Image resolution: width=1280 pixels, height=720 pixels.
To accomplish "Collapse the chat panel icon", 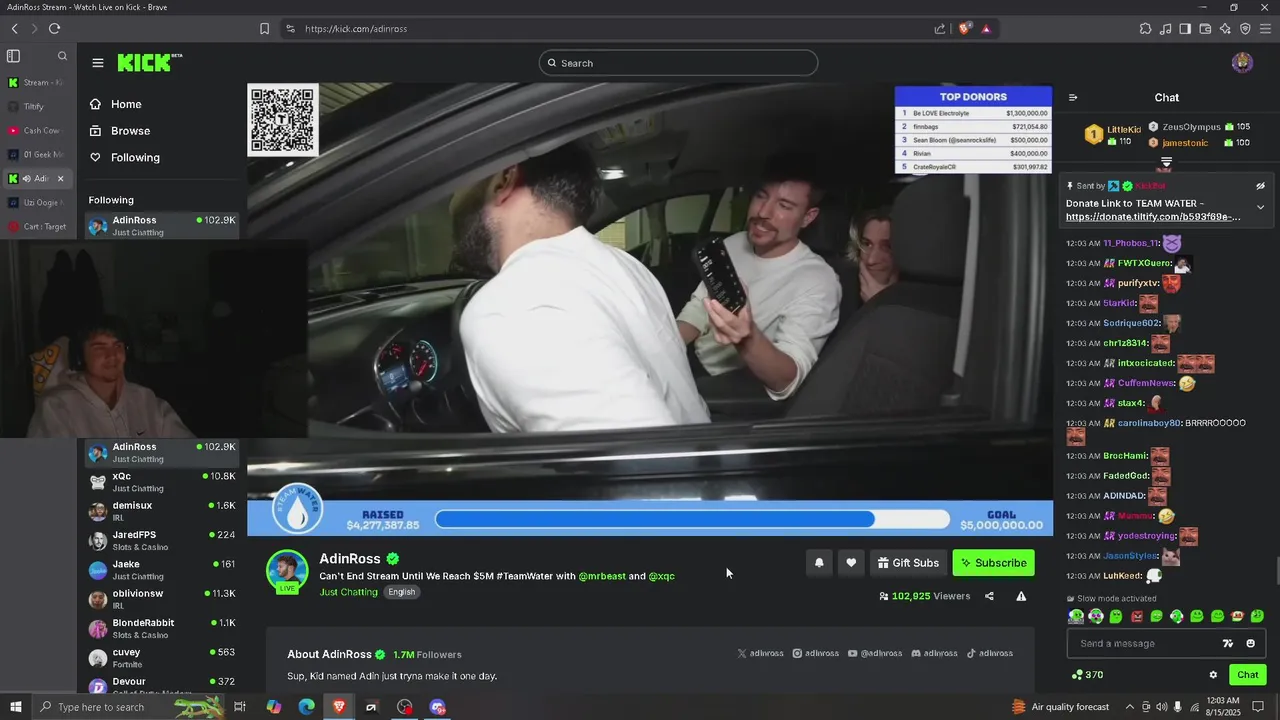I will tap(1073, 98).
